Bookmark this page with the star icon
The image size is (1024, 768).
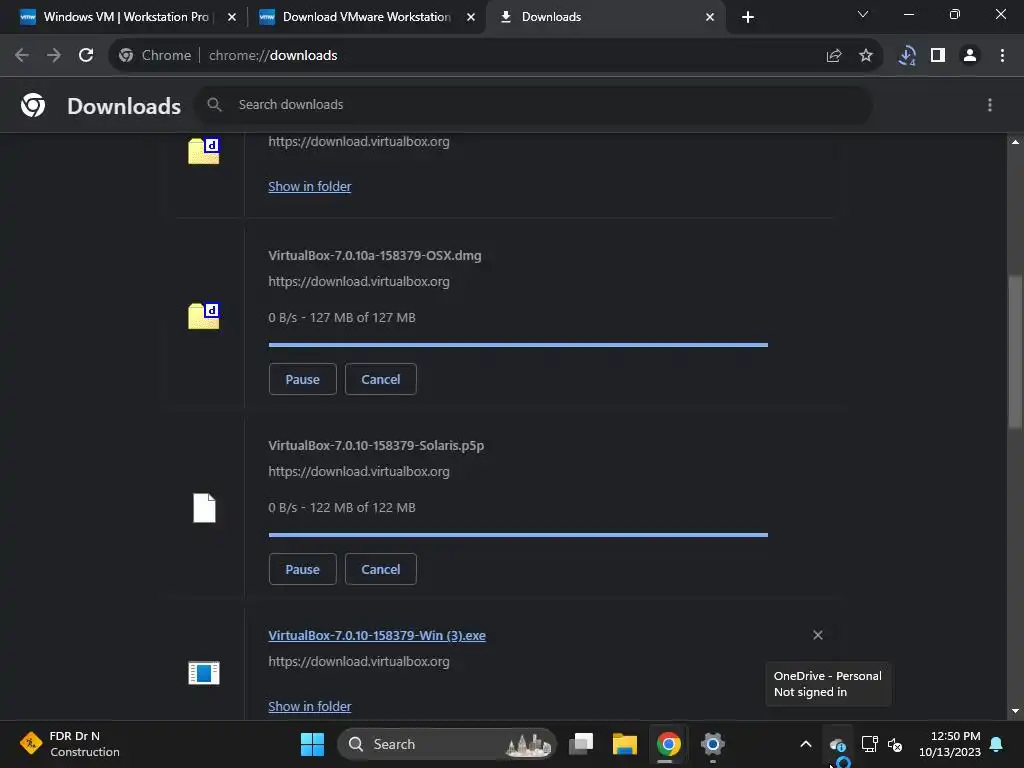(866, 56)
